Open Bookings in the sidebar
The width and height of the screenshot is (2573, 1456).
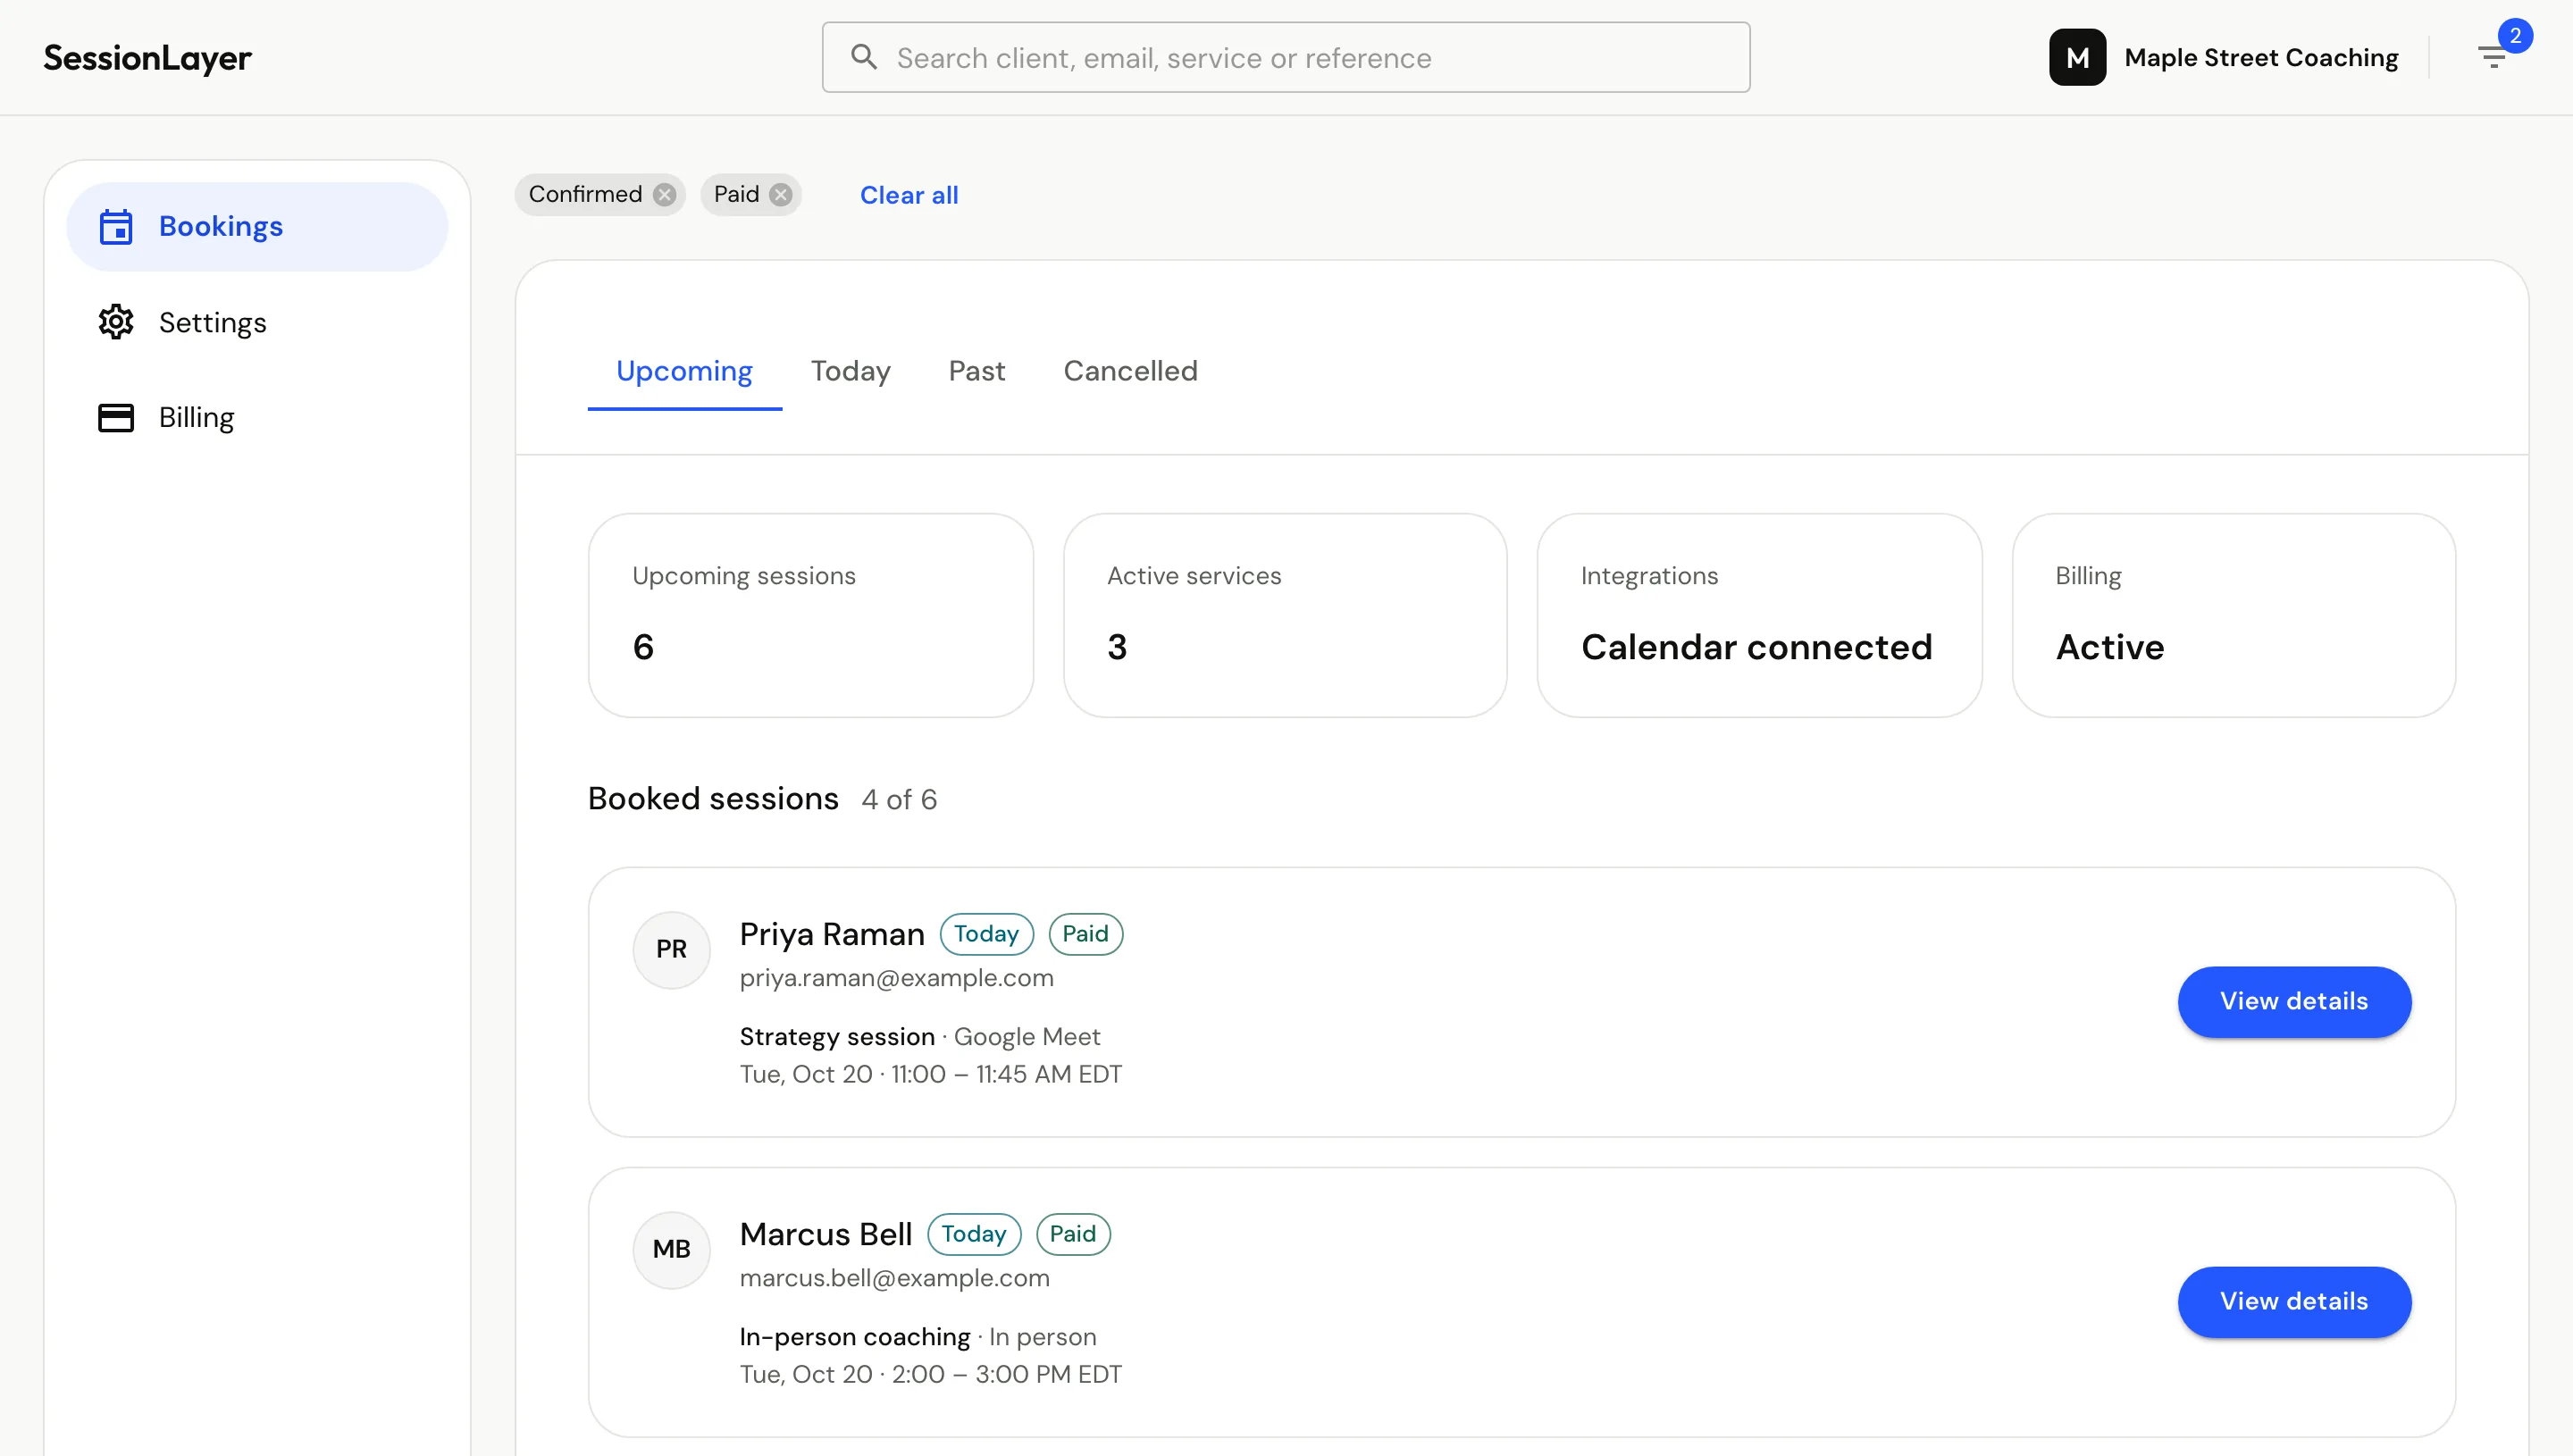coord(257,226)
